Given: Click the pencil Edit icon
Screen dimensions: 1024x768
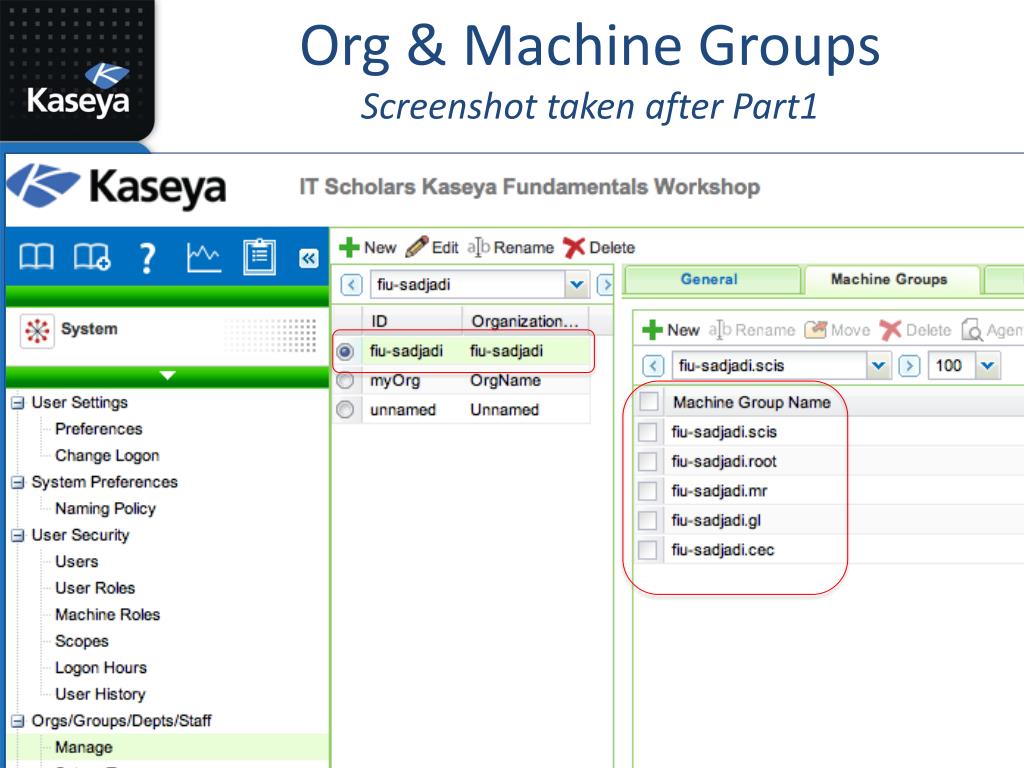Looking at the screenshot, I should 417,247.
